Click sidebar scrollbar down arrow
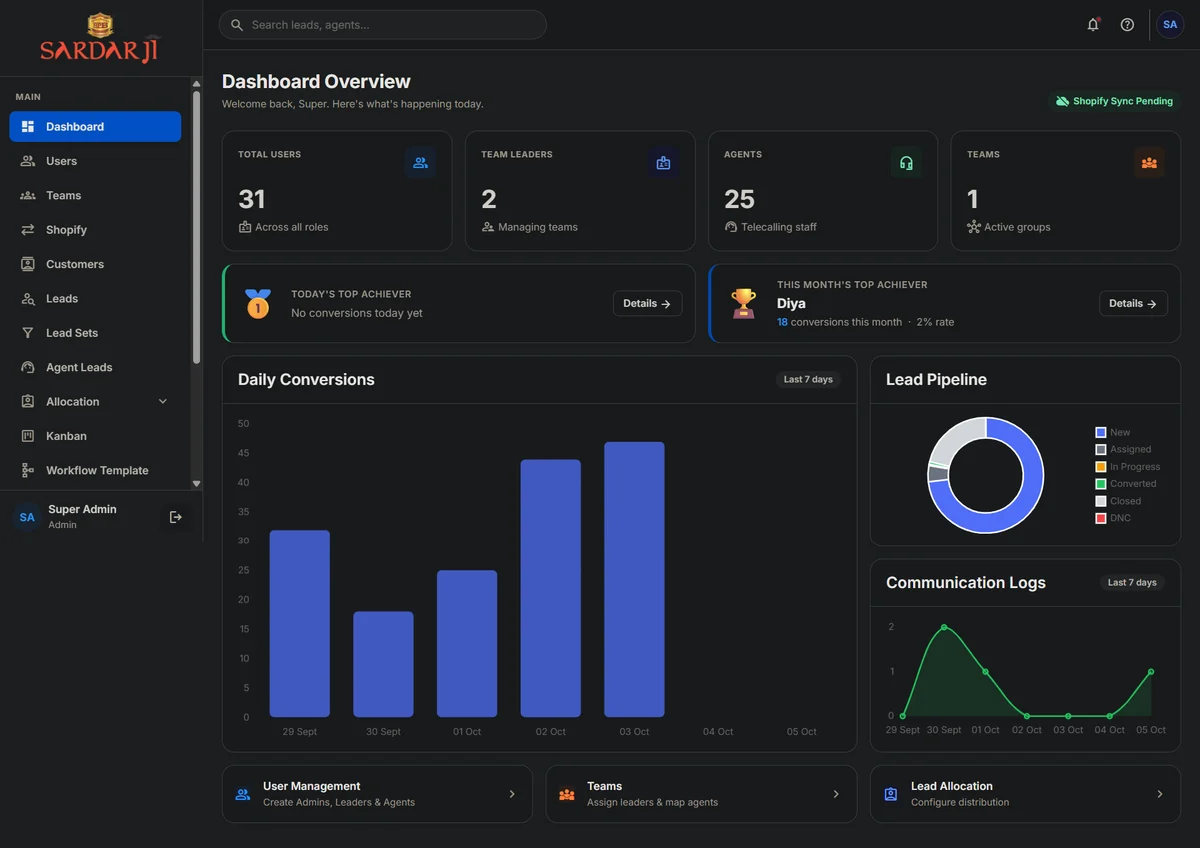The width and height of the screenshot is (1200, 848). [196, 483]
